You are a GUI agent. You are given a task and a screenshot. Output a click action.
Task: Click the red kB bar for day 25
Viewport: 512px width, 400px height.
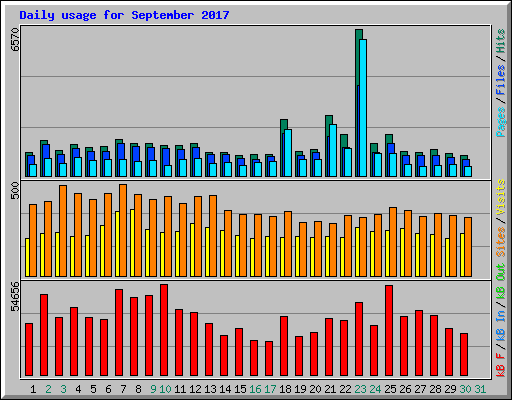click(389, 330)
